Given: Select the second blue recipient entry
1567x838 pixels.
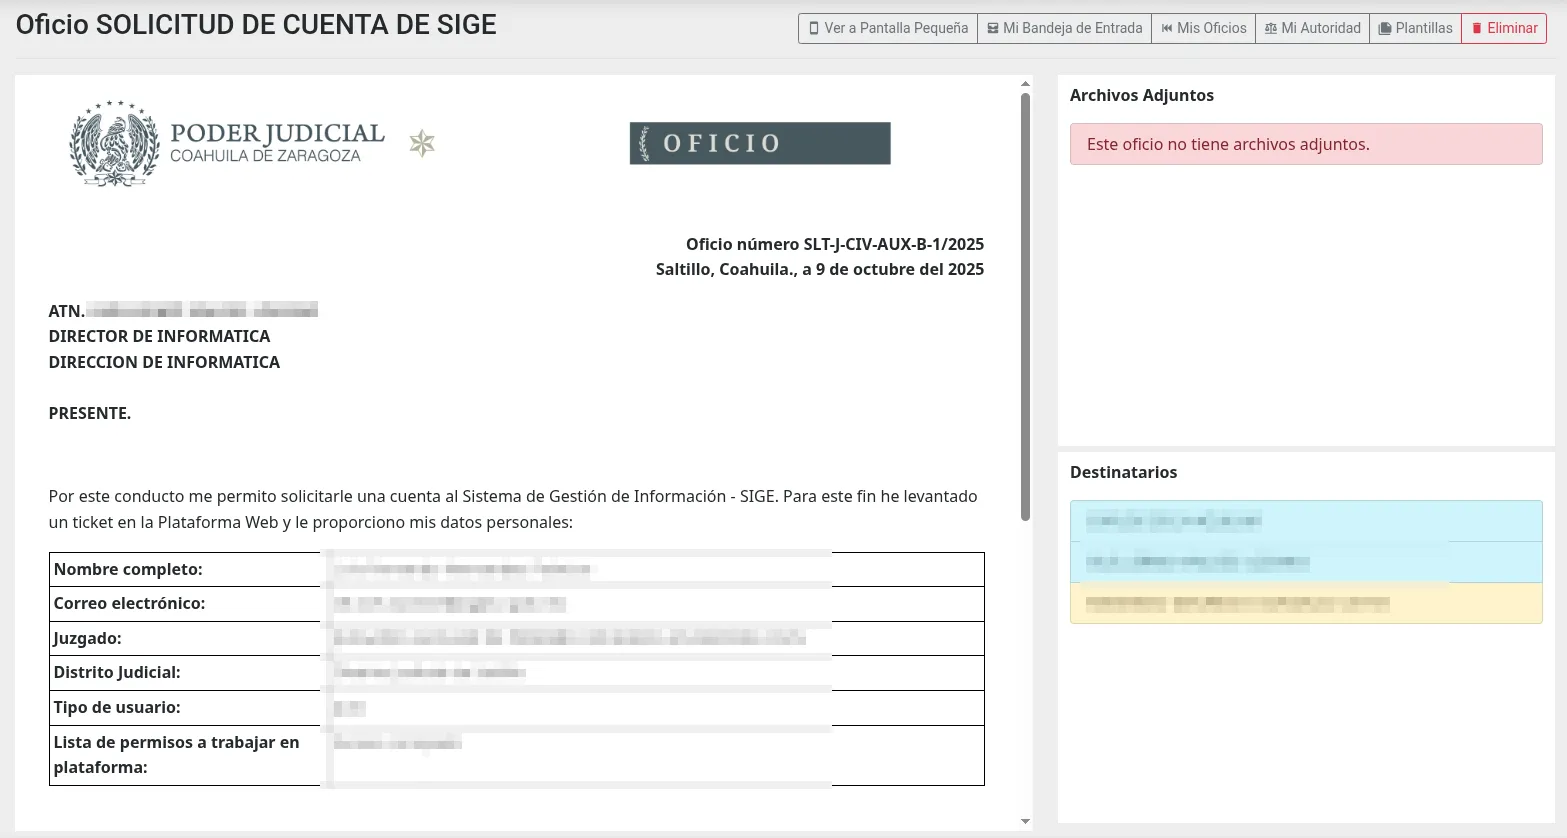Looking at the screenshot, I should coord(1305,562).
